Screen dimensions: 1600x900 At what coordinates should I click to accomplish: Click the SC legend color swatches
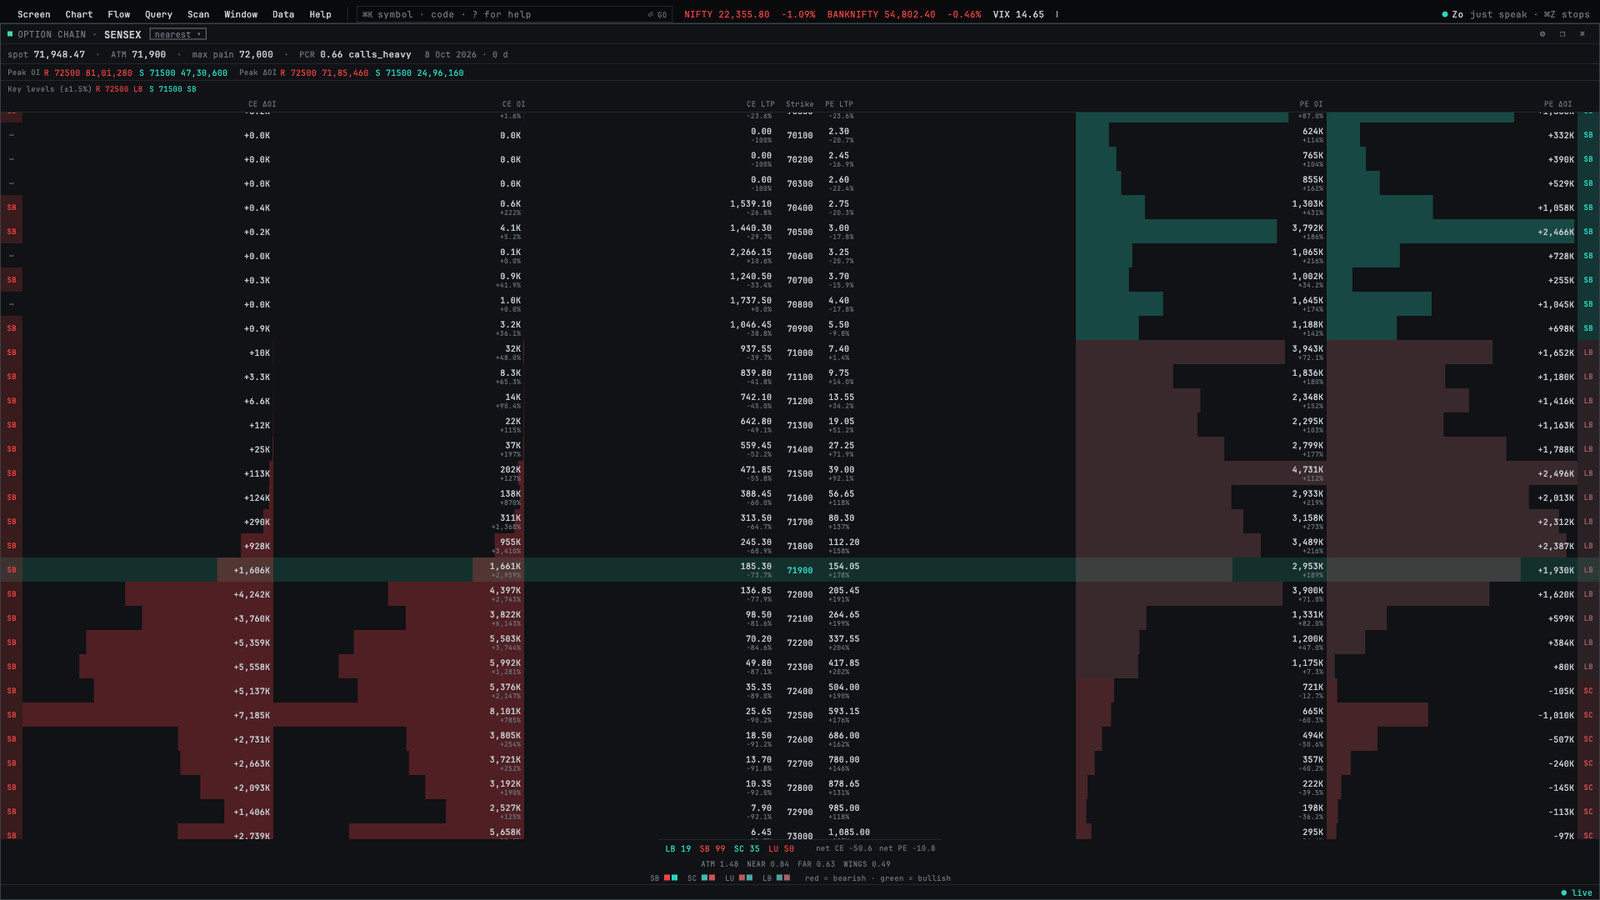(x=708, y=878)
